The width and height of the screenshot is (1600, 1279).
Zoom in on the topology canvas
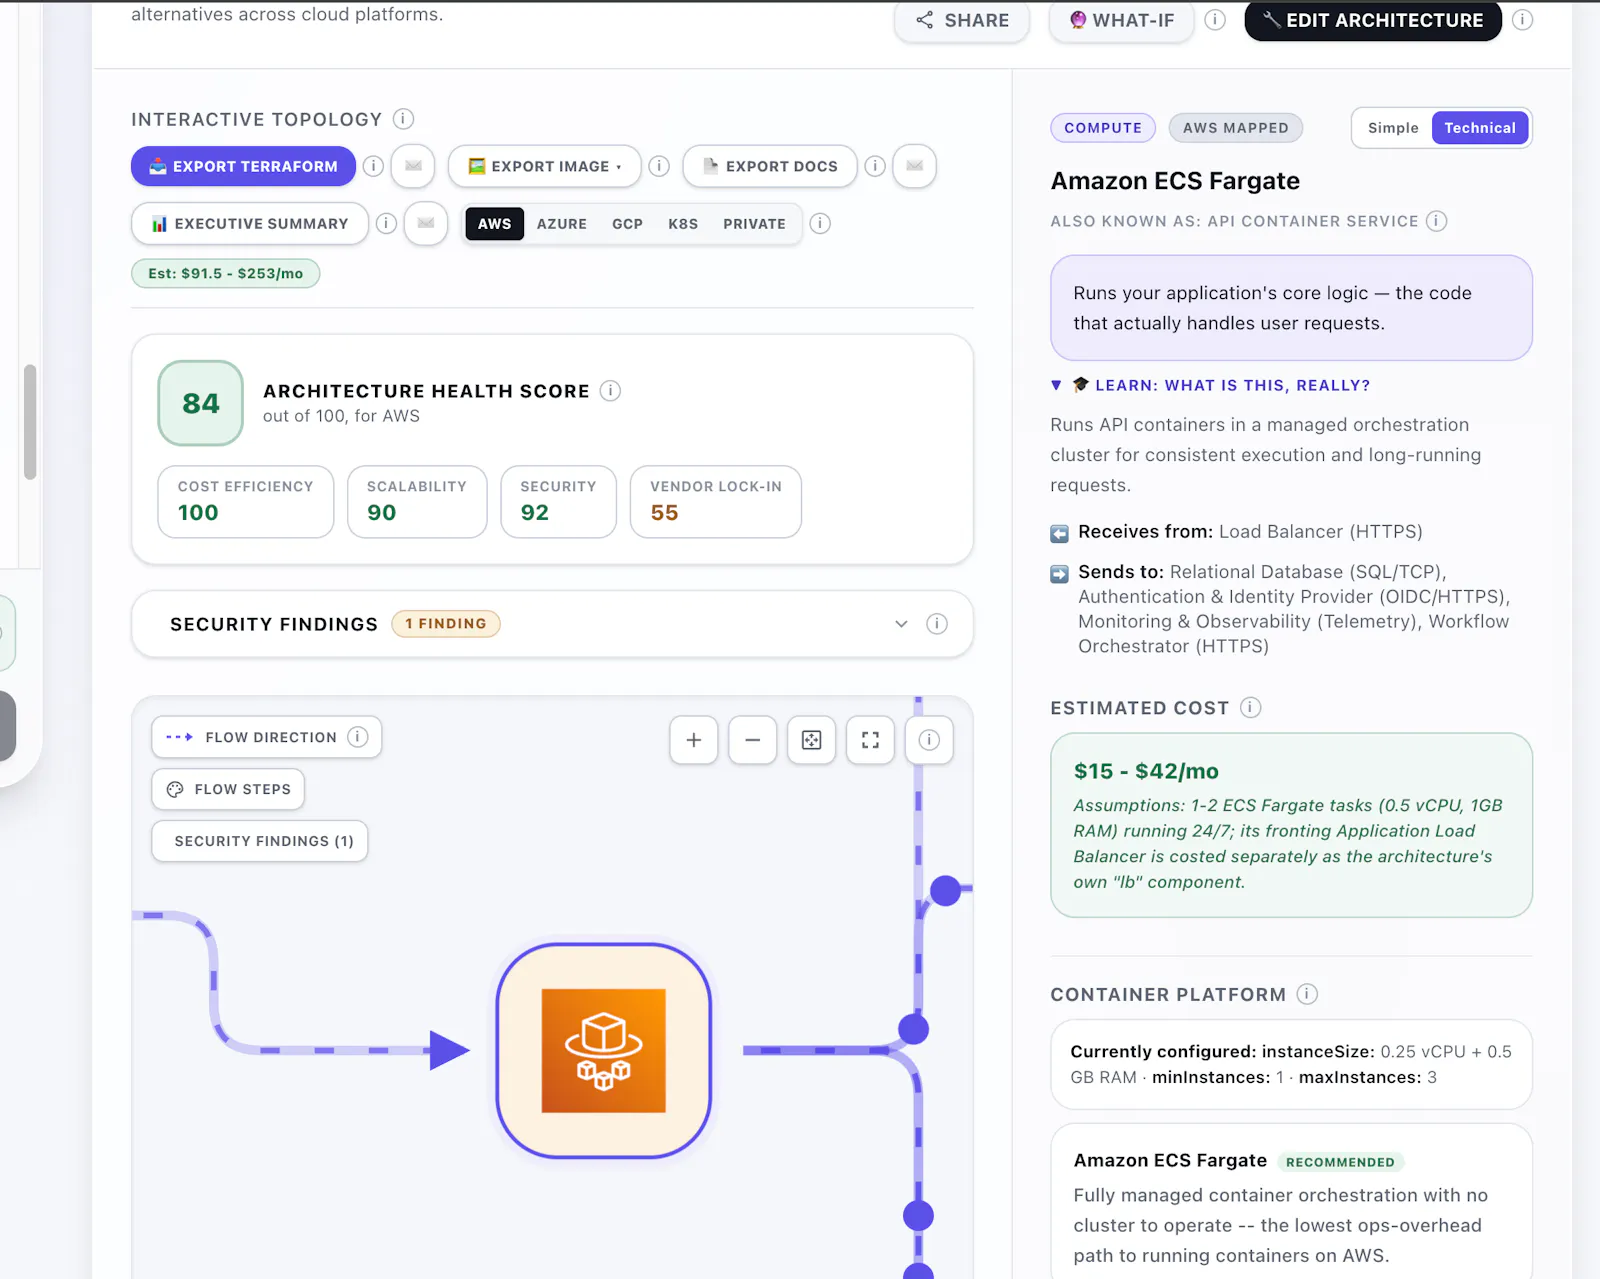[694, 740]
